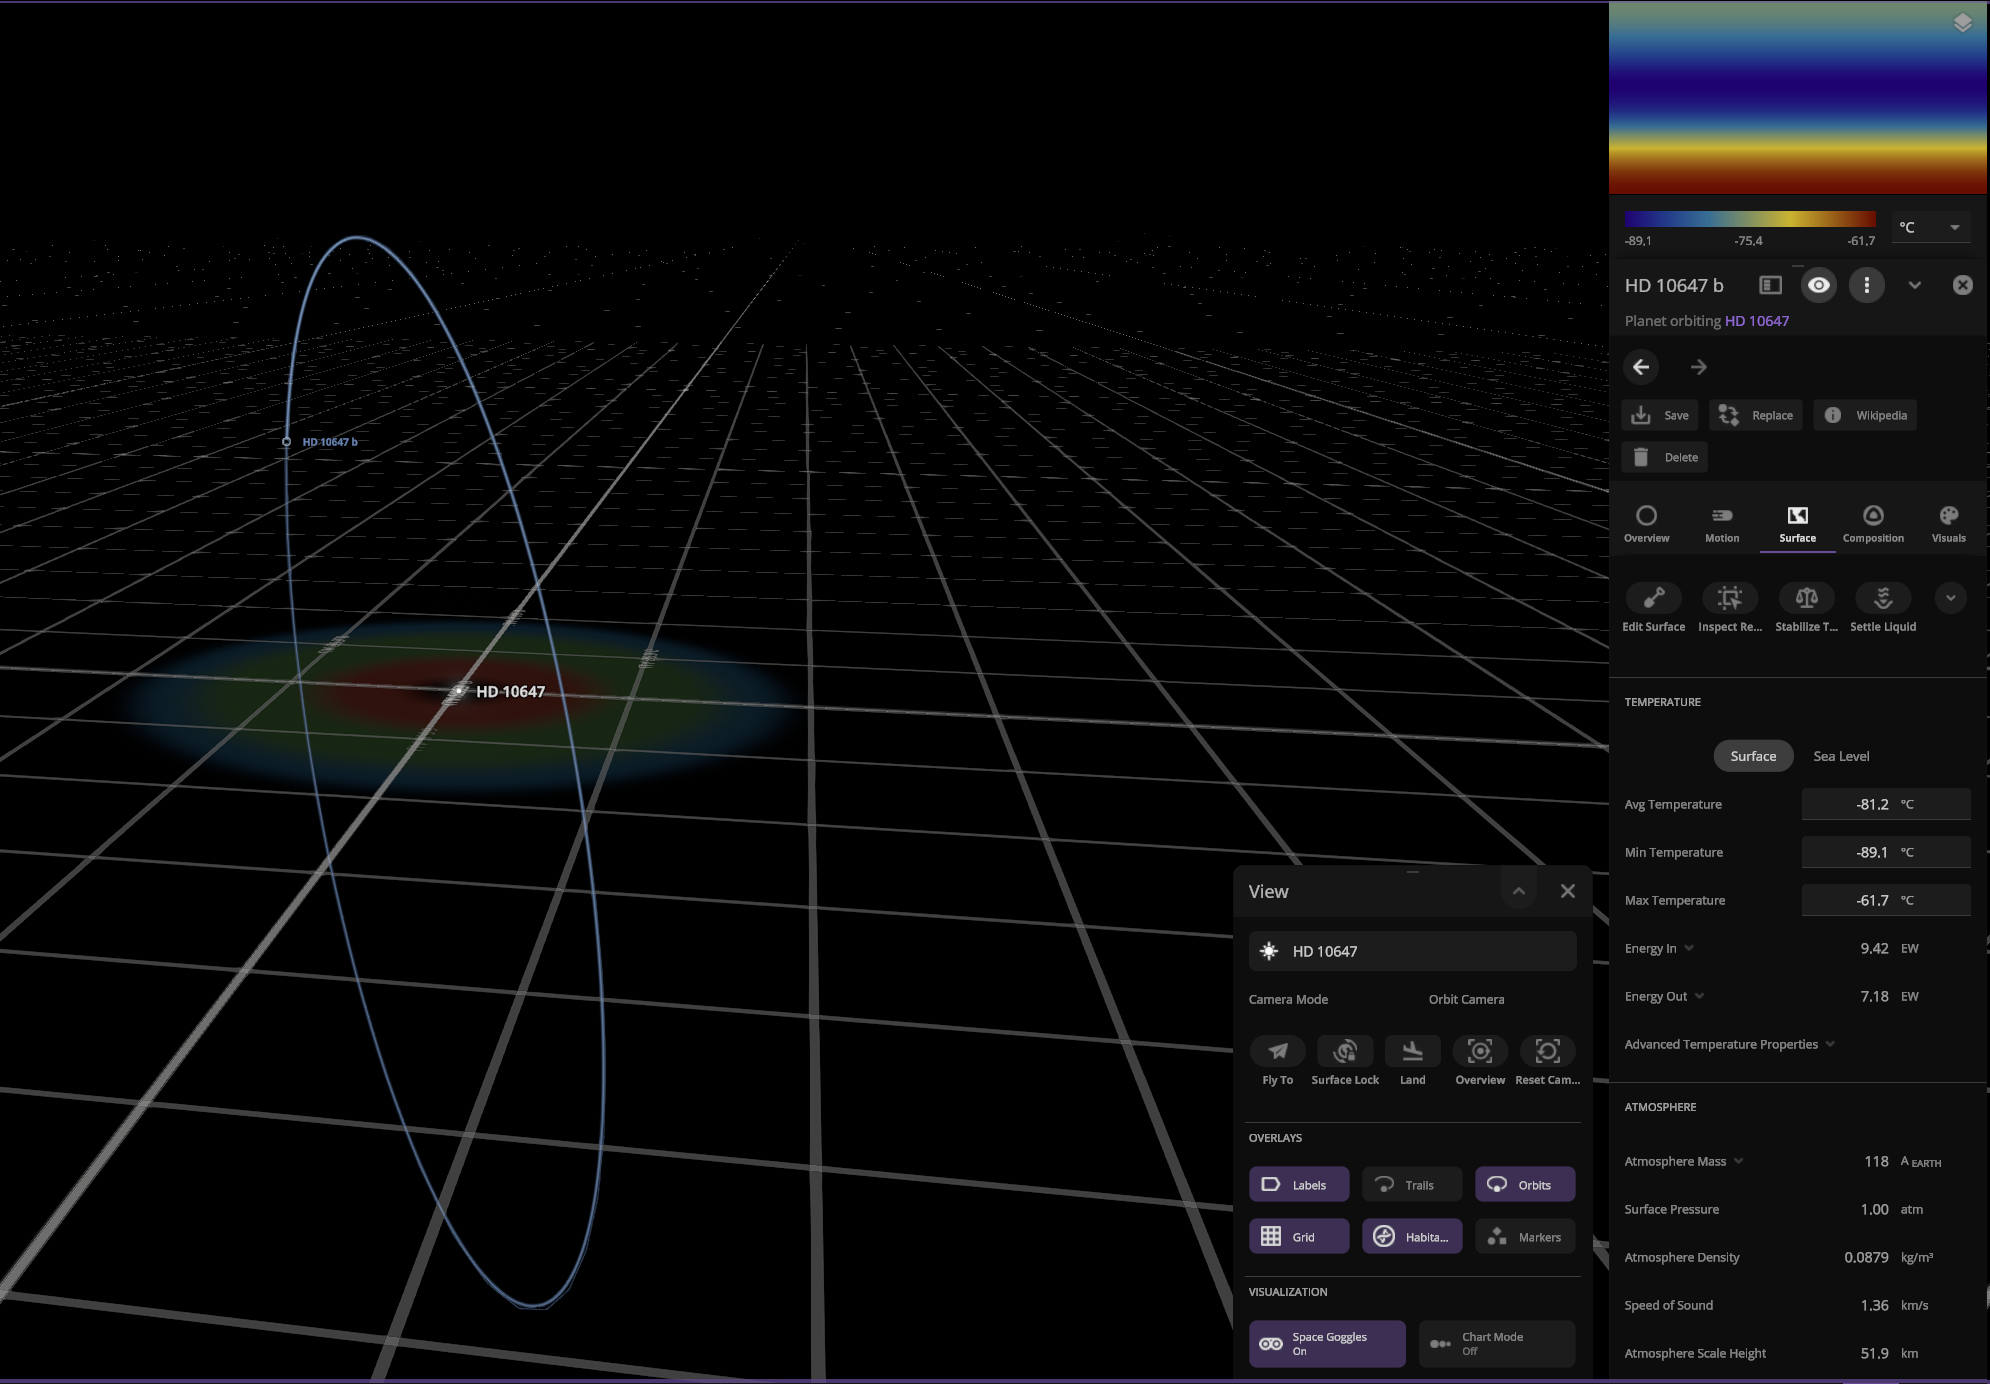Turn off Space Goggles
The image size is (1990, 1384).
tap(1326, 1344)
